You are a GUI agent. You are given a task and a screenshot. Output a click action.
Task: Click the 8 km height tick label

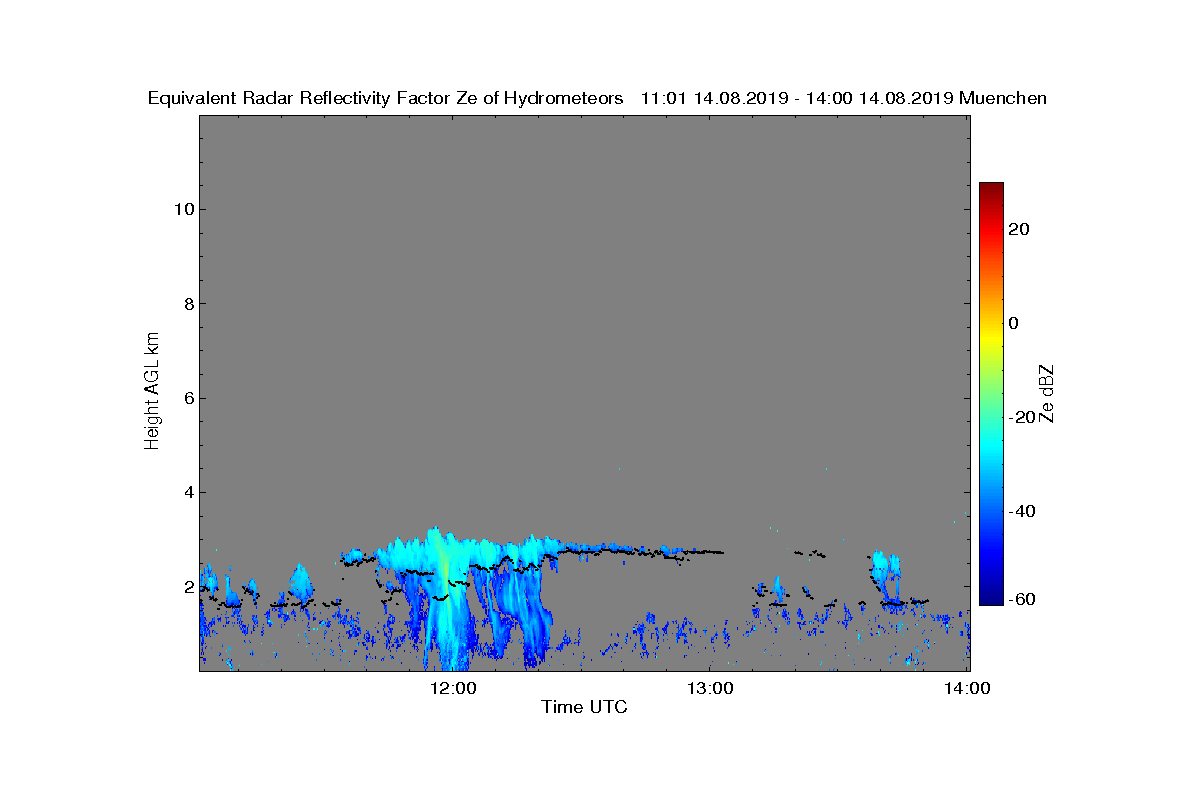coord(188,304)
